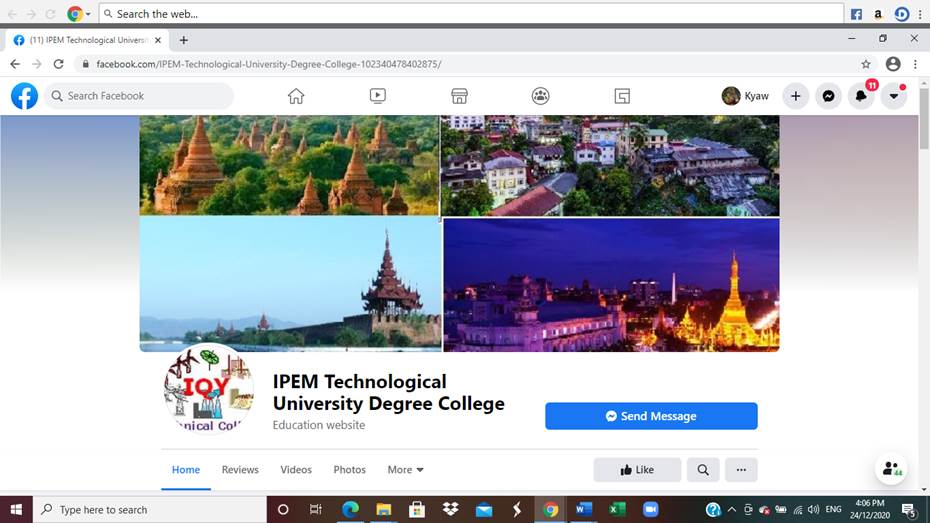This screenshot has width=930, height=523.
Task: Launch Microsoft Edge from taskbar
Action: [x=351, y=510]
